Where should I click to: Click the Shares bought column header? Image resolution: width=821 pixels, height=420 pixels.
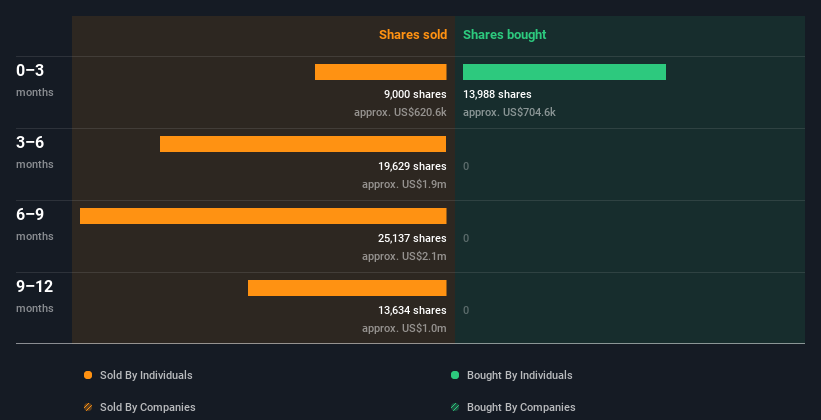504,35
